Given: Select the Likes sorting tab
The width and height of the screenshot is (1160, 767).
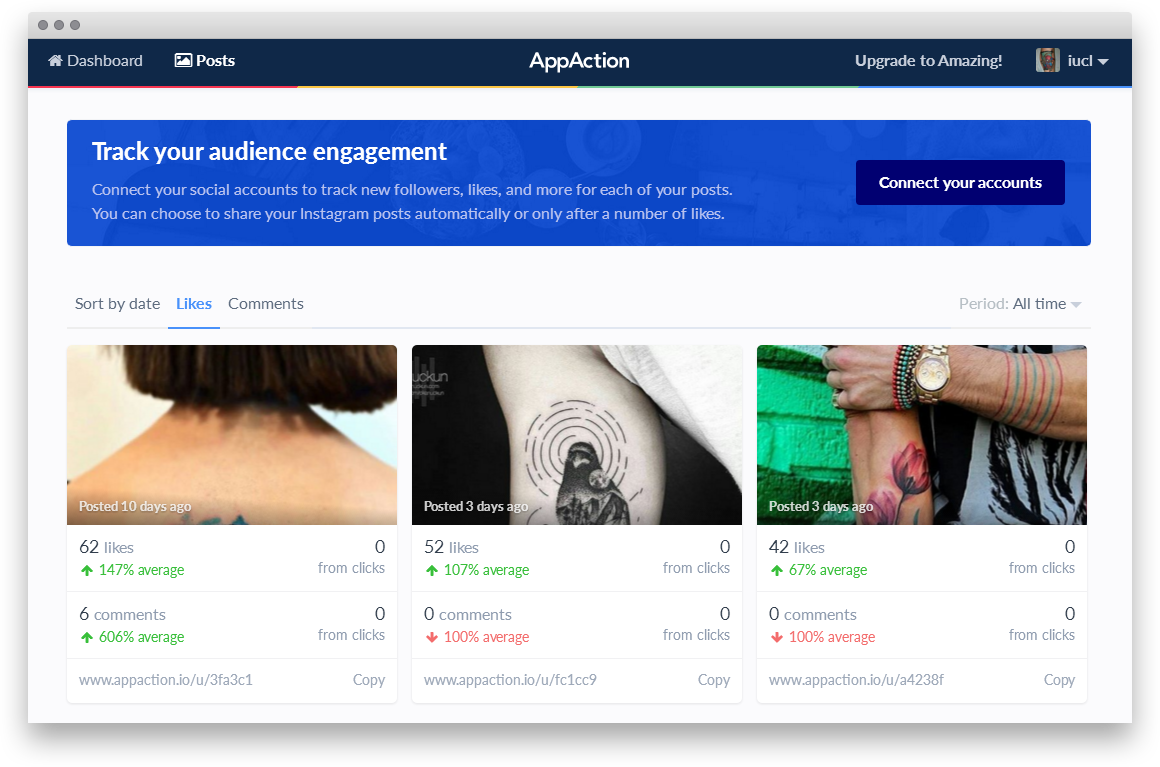Looking at the screenshot, I should (194, 304).
